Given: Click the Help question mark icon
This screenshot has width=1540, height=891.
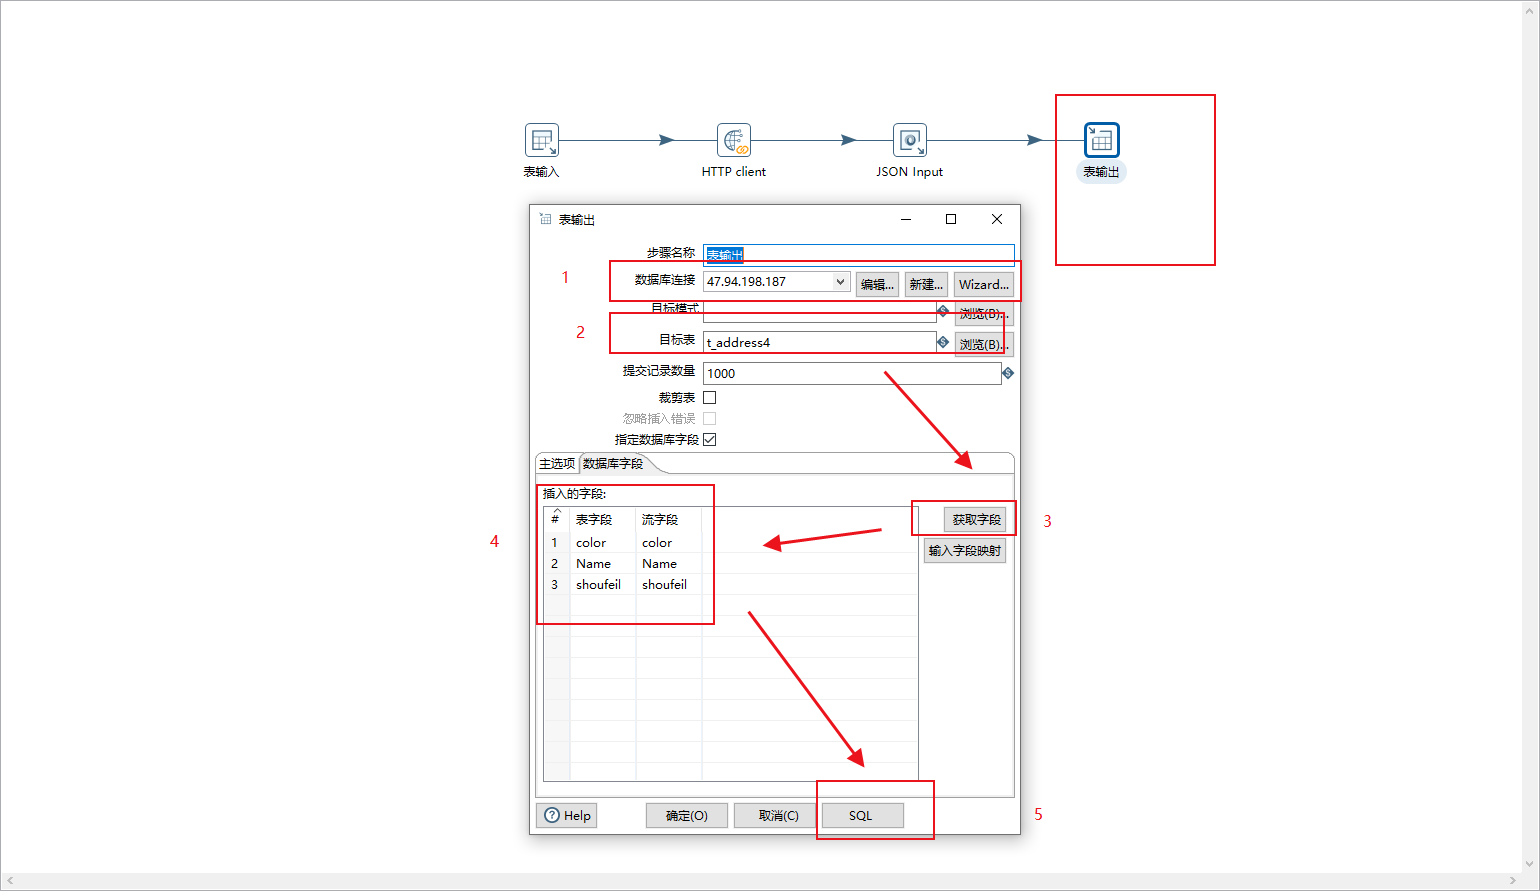Looking at the screenshot, I should 551,815.
